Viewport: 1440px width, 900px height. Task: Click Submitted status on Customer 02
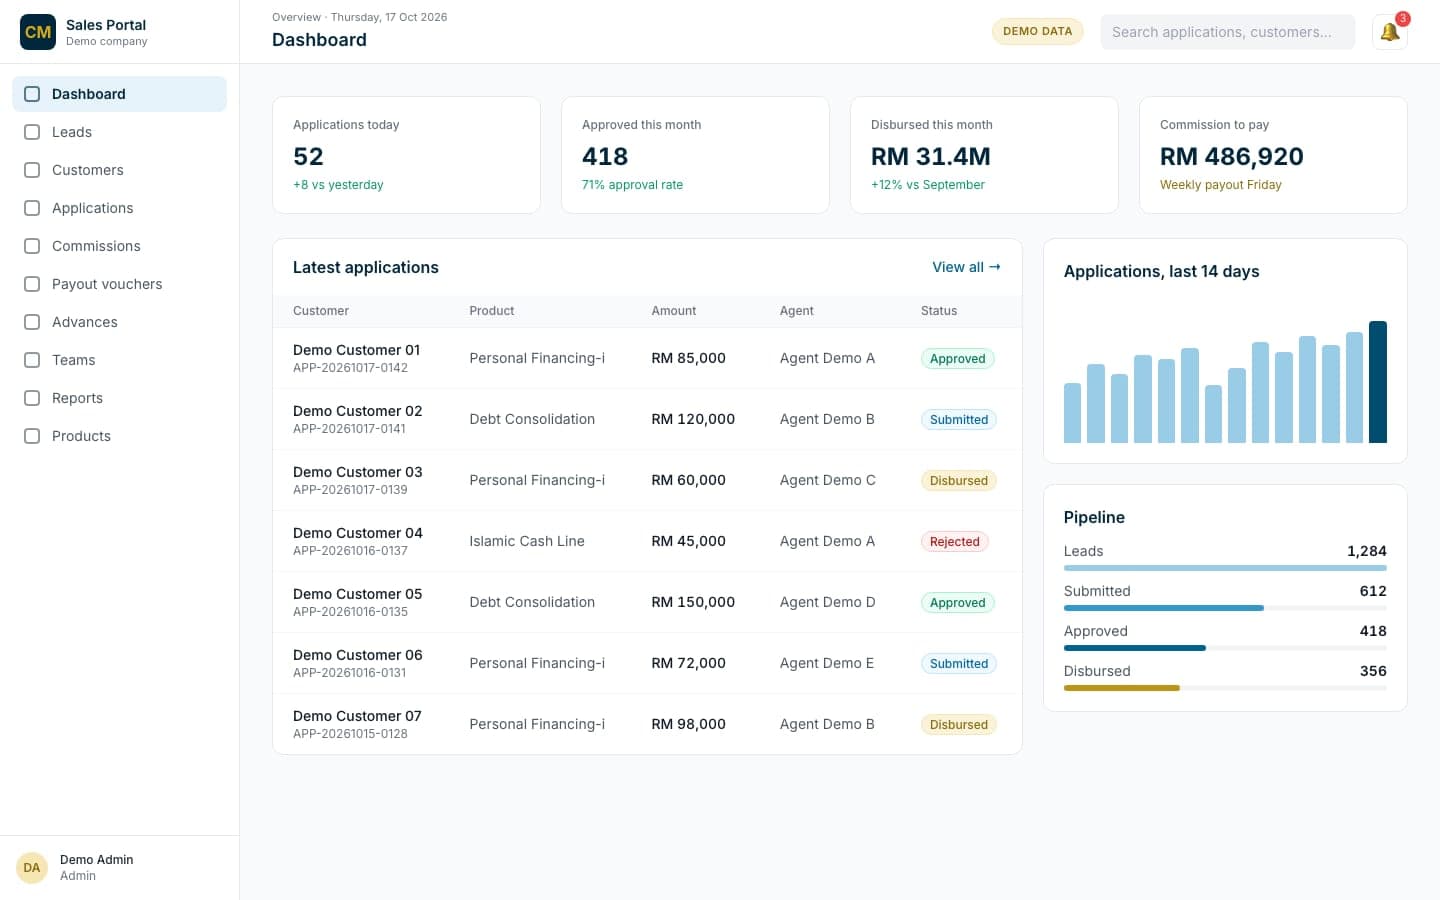pyautogui.click(x=958, y=420)
